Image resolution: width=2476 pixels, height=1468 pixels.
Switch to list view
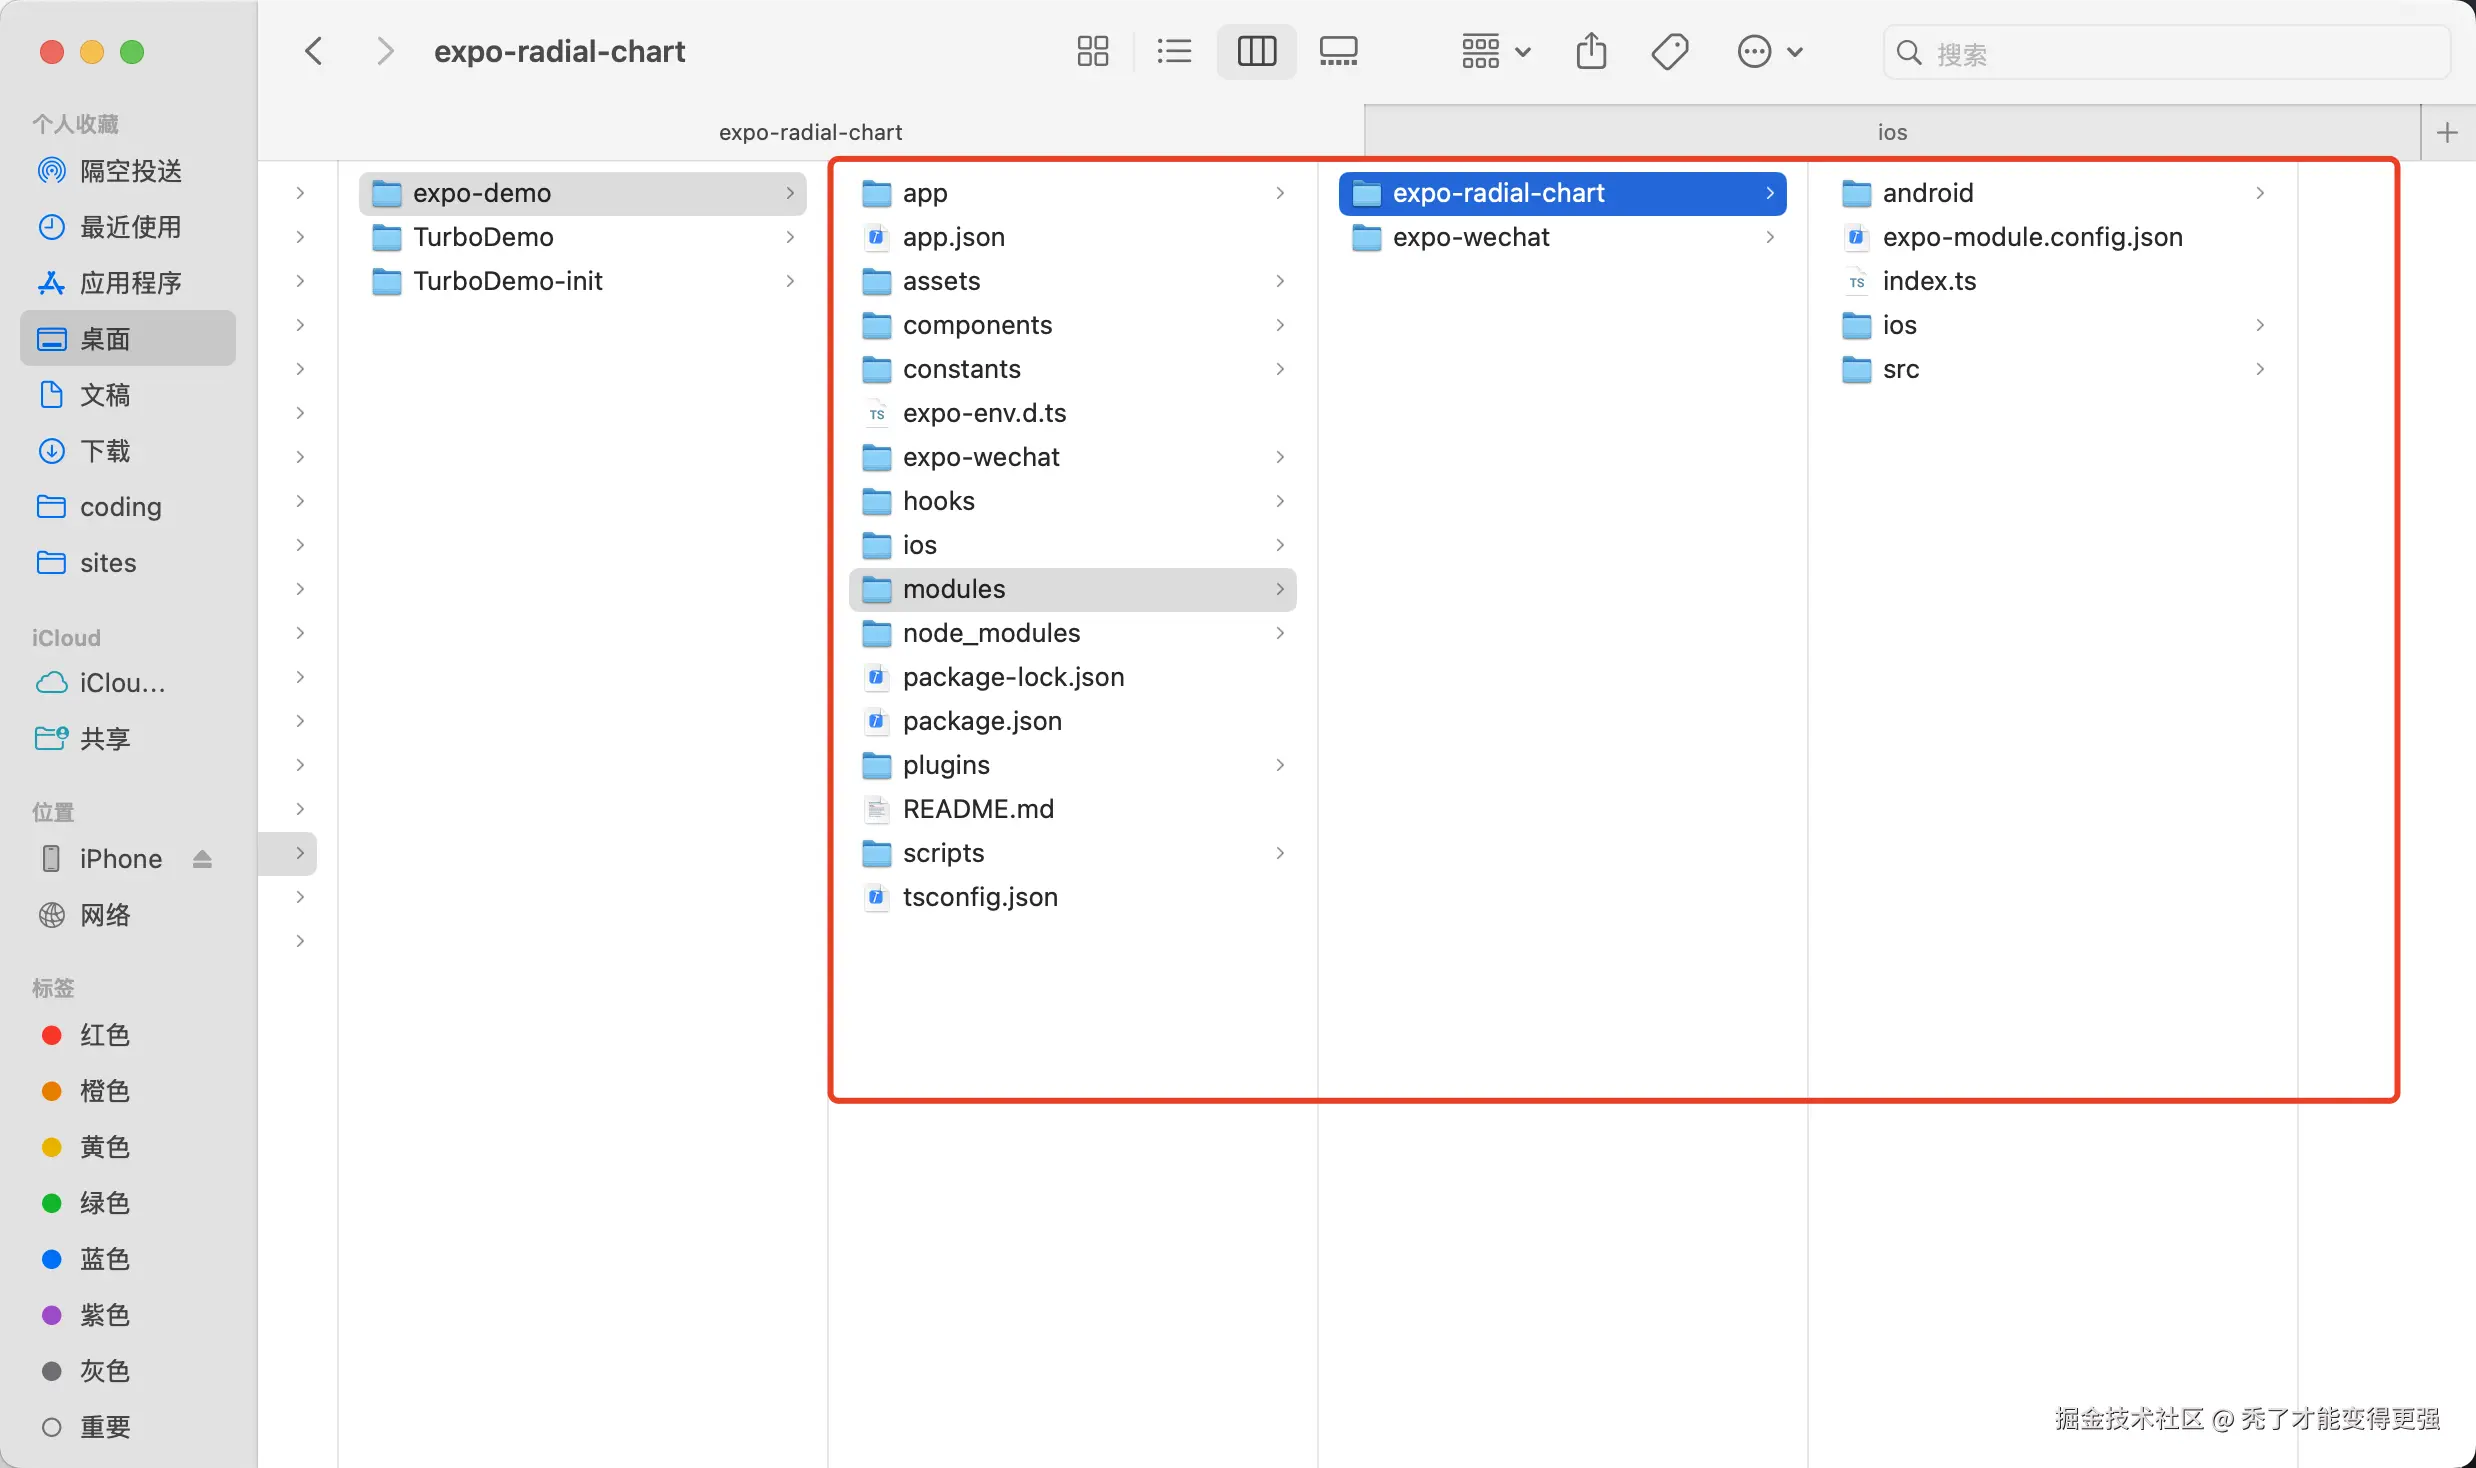1174,51
